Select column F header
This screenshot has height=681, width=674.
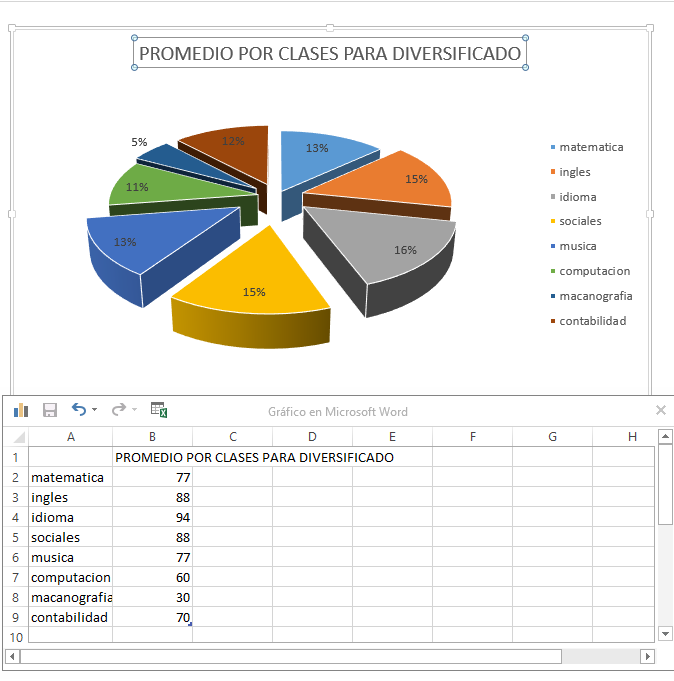[x=472, y=436]
